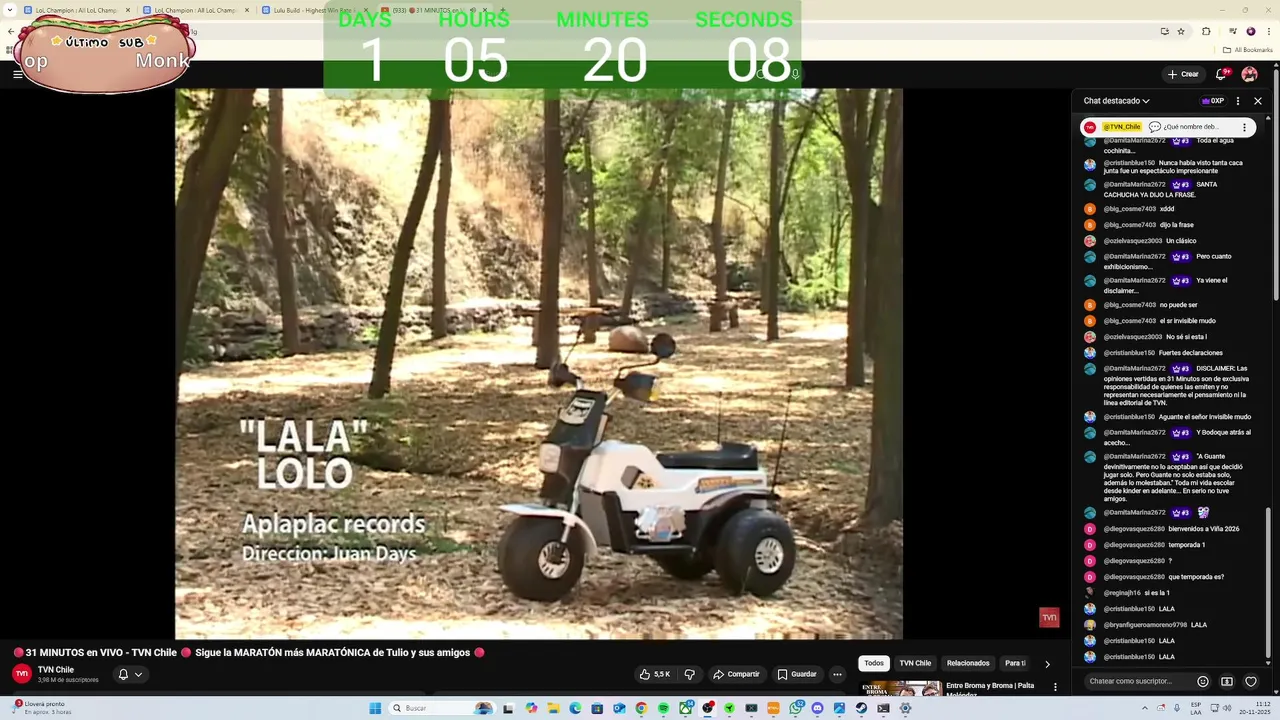1280x720 pixels.
Task: Open 'Entre Broma y Broma' video thumbnail
Action: coord(900,688)
